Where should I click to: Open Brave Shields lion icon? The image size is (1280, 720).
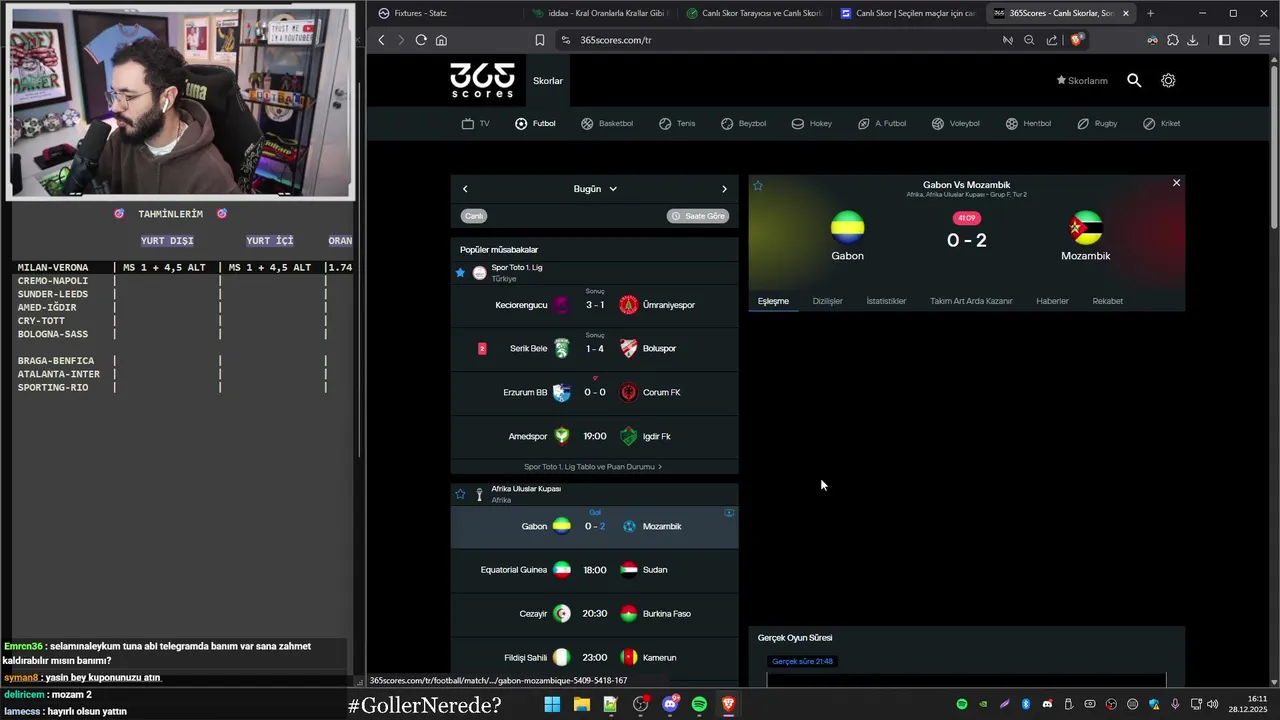point(1076,40)
